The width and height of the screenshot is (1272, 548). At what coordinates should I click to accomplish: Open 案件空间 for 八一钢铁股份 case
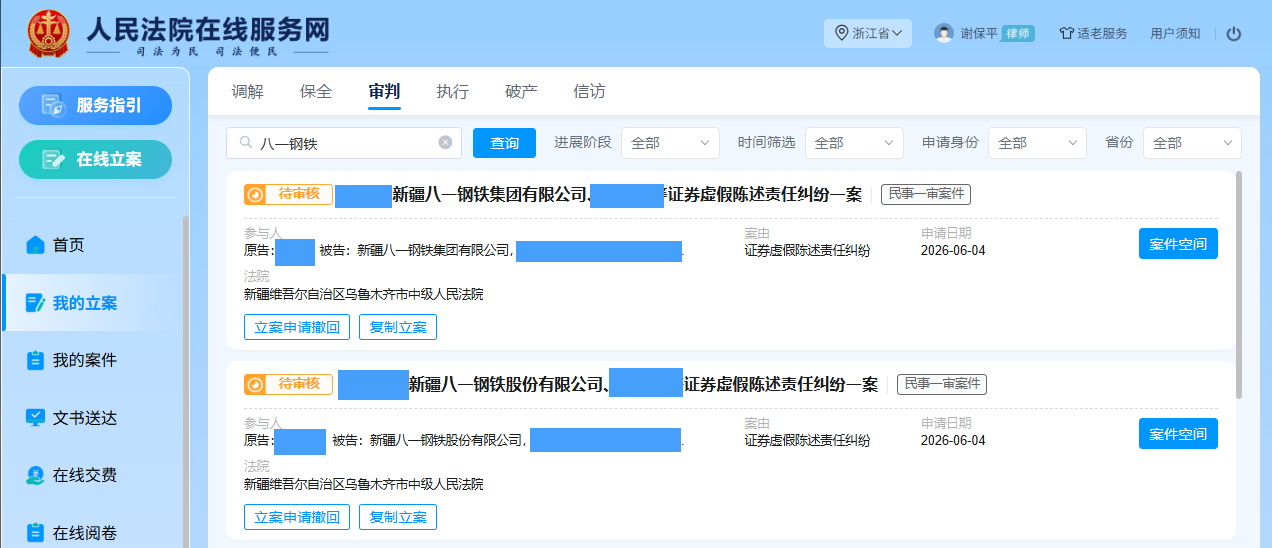1178,434
